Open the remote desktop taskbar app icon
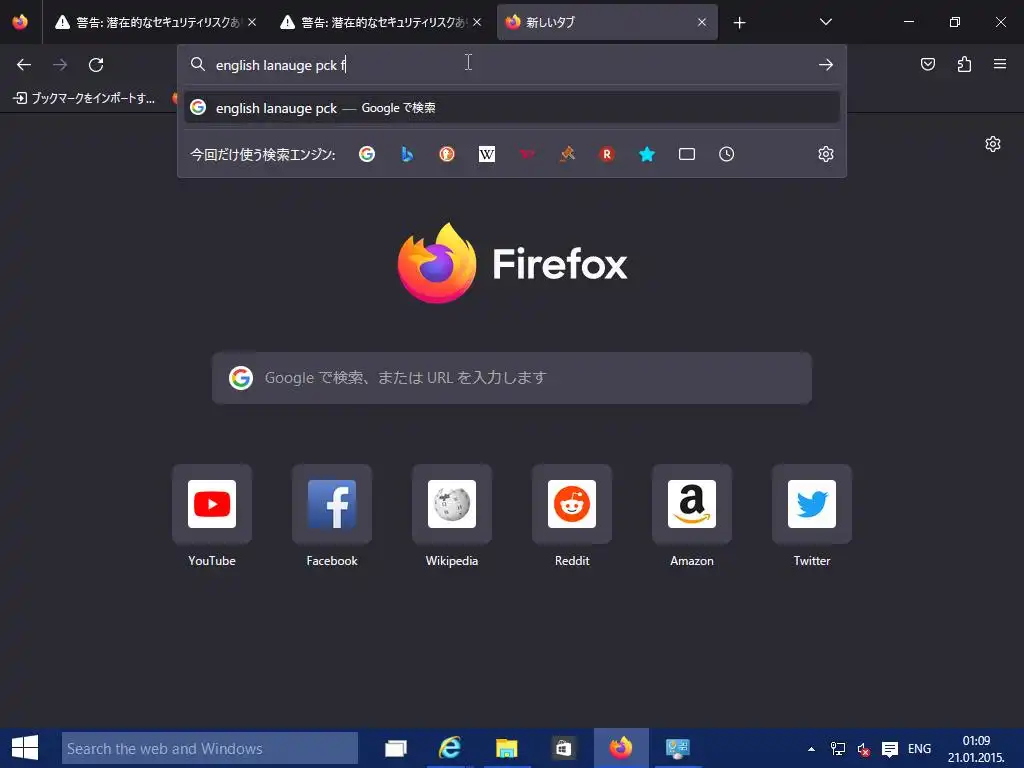Viewport: 1024px width, 768px height. pyautogui.click(x=677, y=748)
